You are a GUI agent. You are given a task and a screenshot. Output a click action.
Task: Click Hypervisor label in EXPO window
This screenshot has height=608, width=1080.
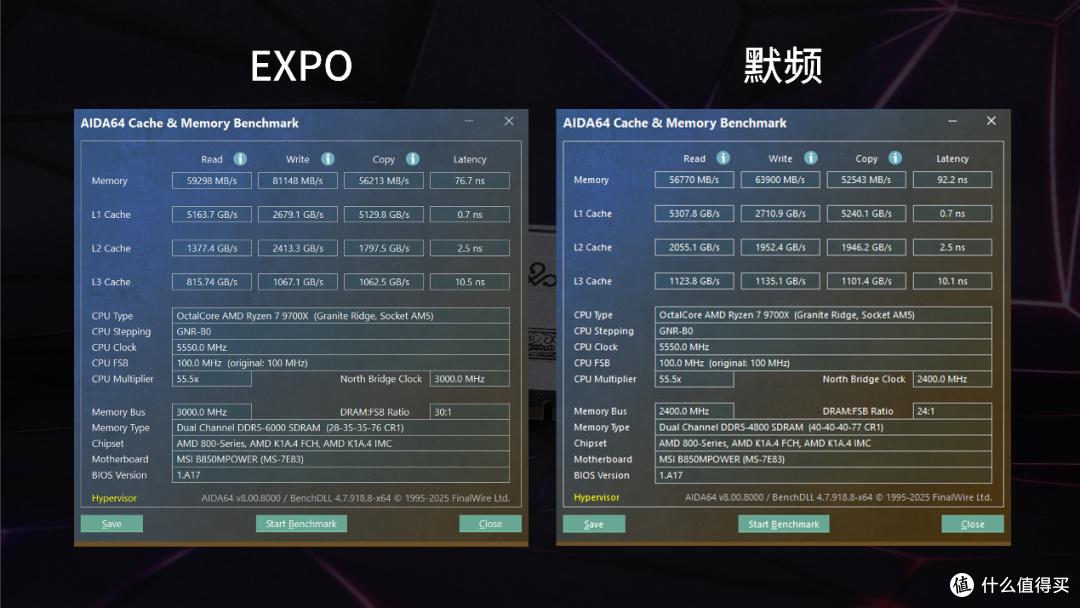(114, 498)
